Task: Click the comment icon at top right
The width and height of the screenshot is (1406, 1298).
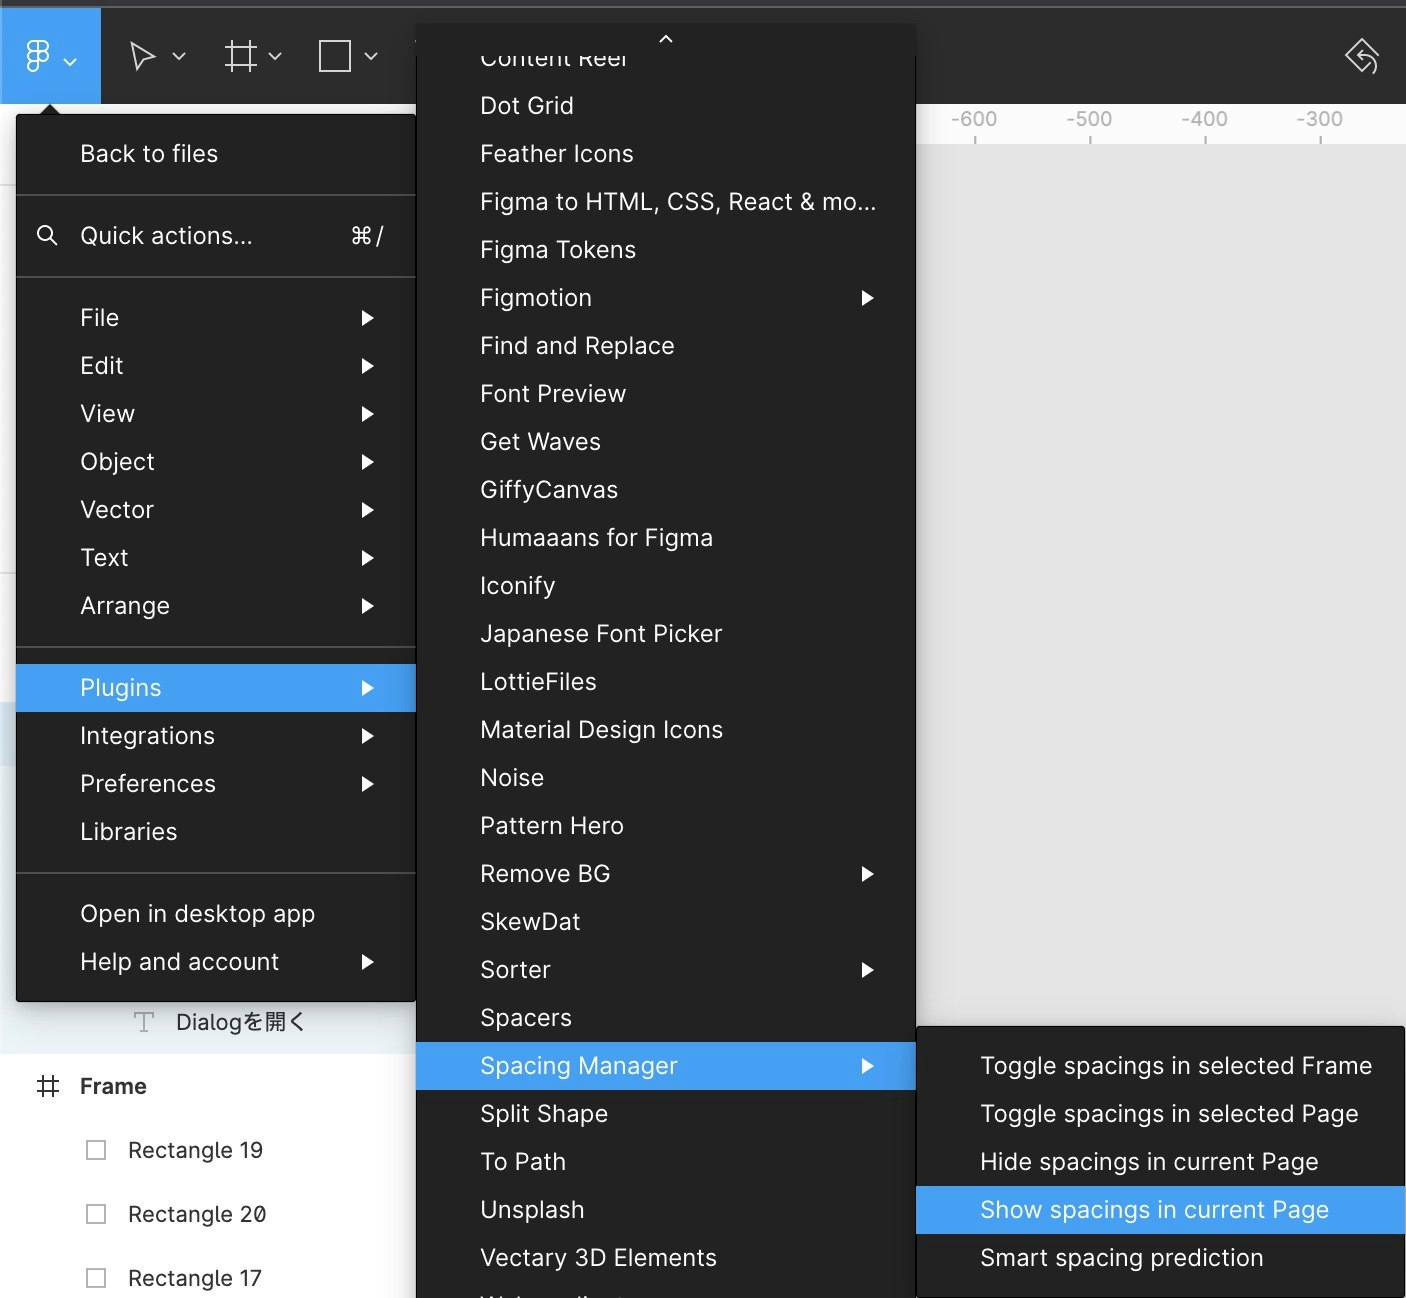Action: (1363, 56)
